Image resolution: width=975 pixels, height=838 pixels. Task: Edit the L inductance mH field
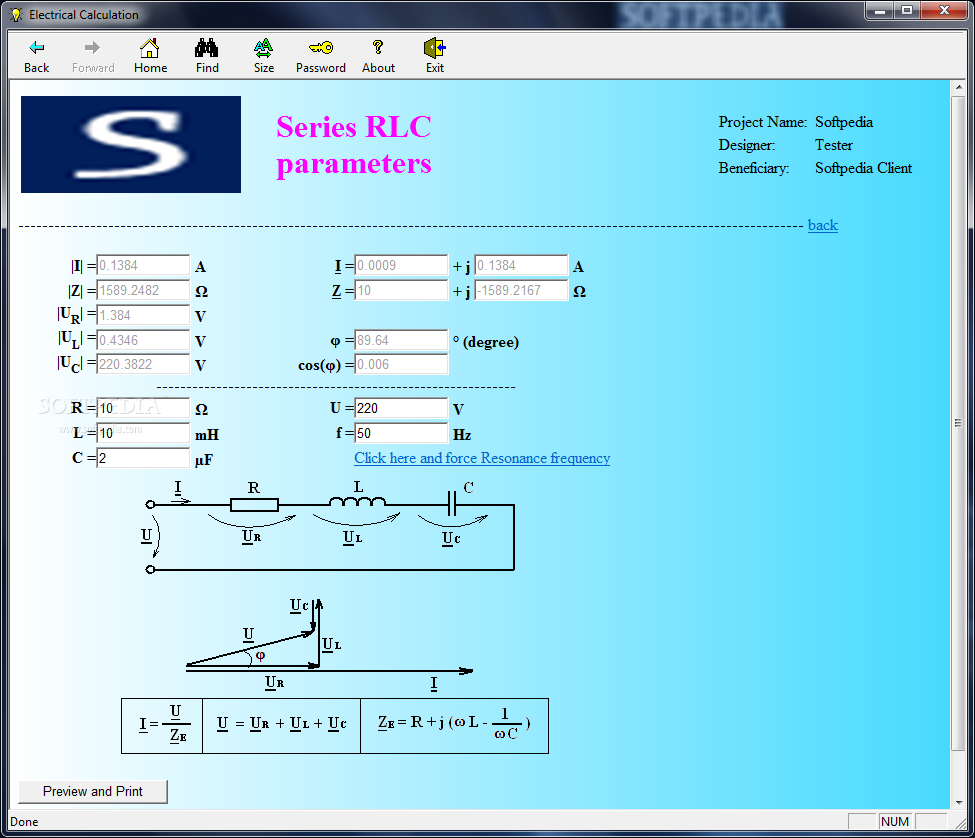pos(143,433)
